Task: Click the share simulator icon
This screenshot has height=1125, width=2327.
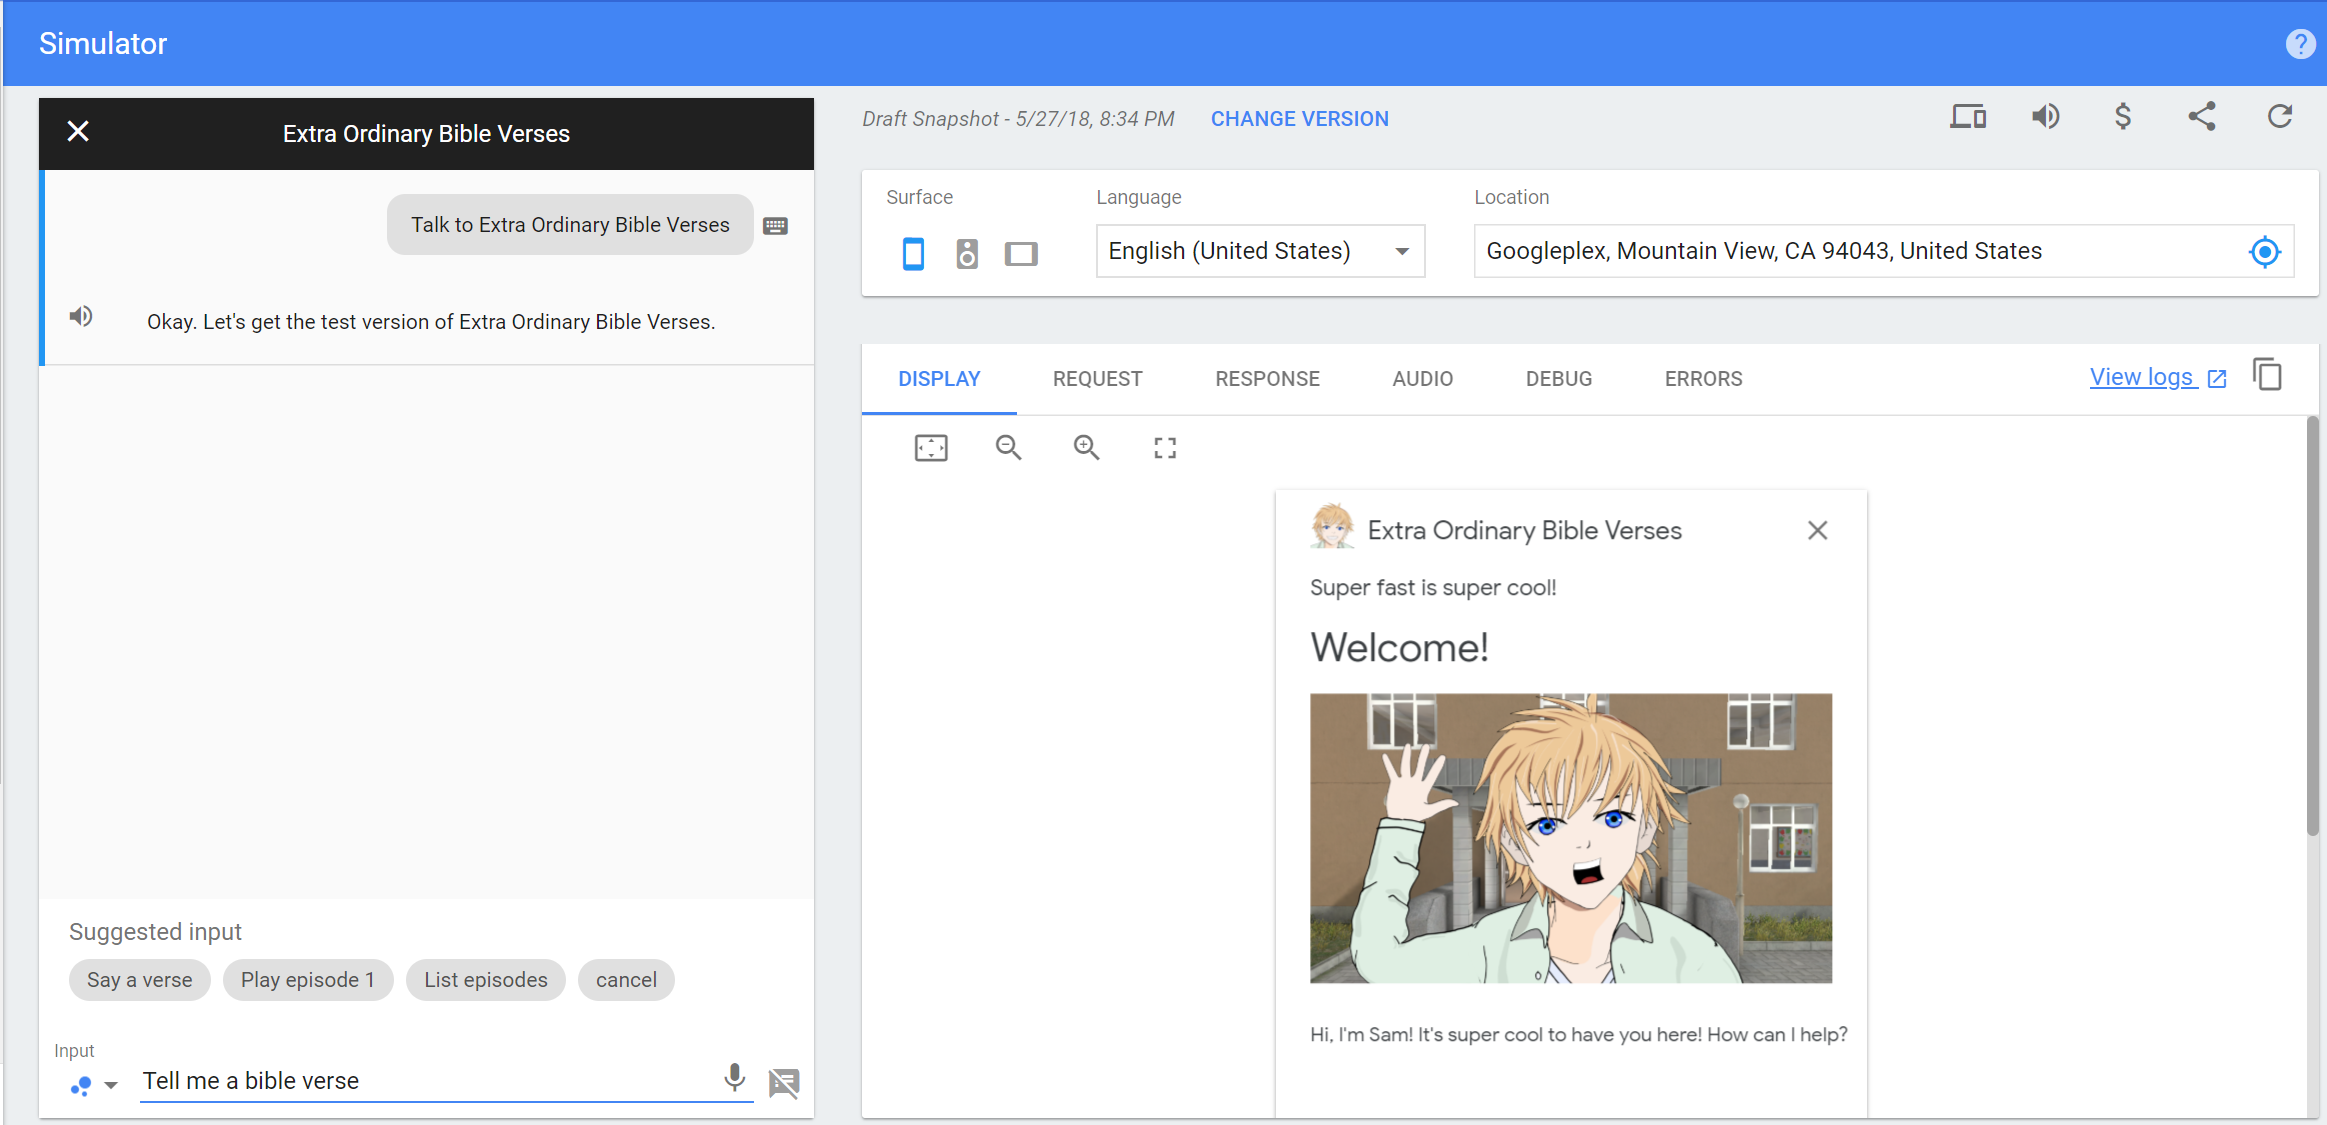Action: 2201,117
